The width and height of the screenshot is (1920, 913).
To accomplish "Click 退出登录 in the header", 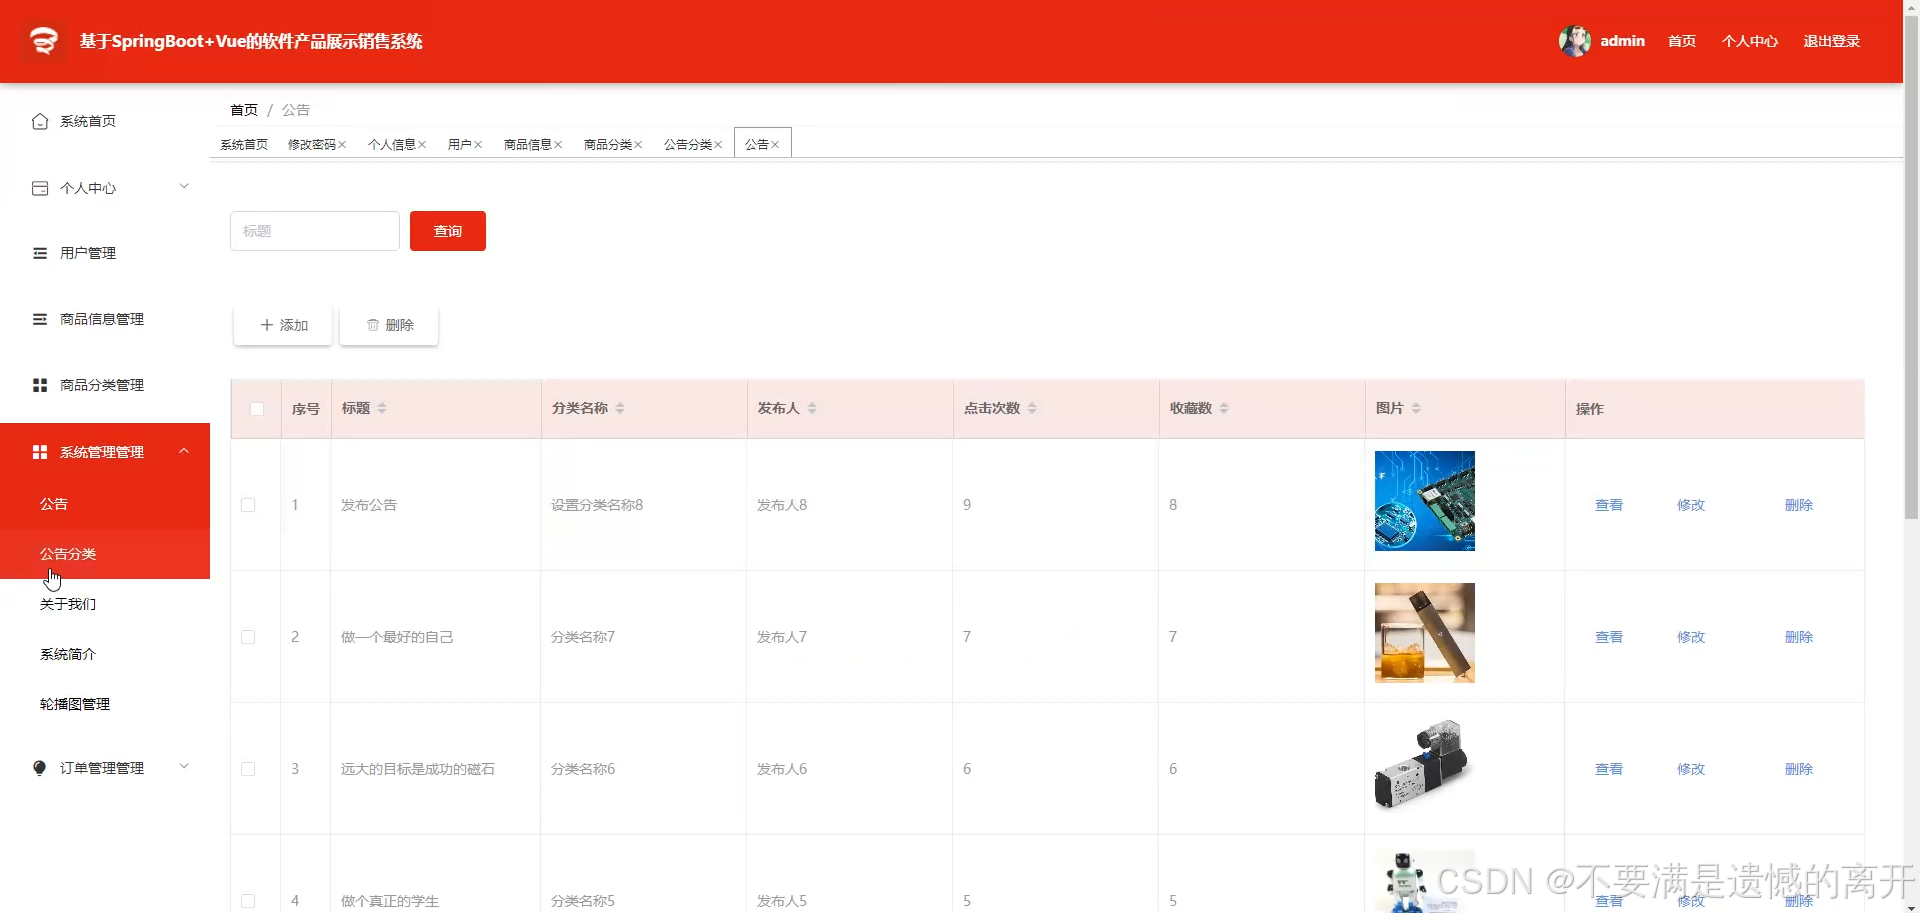I will coord(1832,41).
